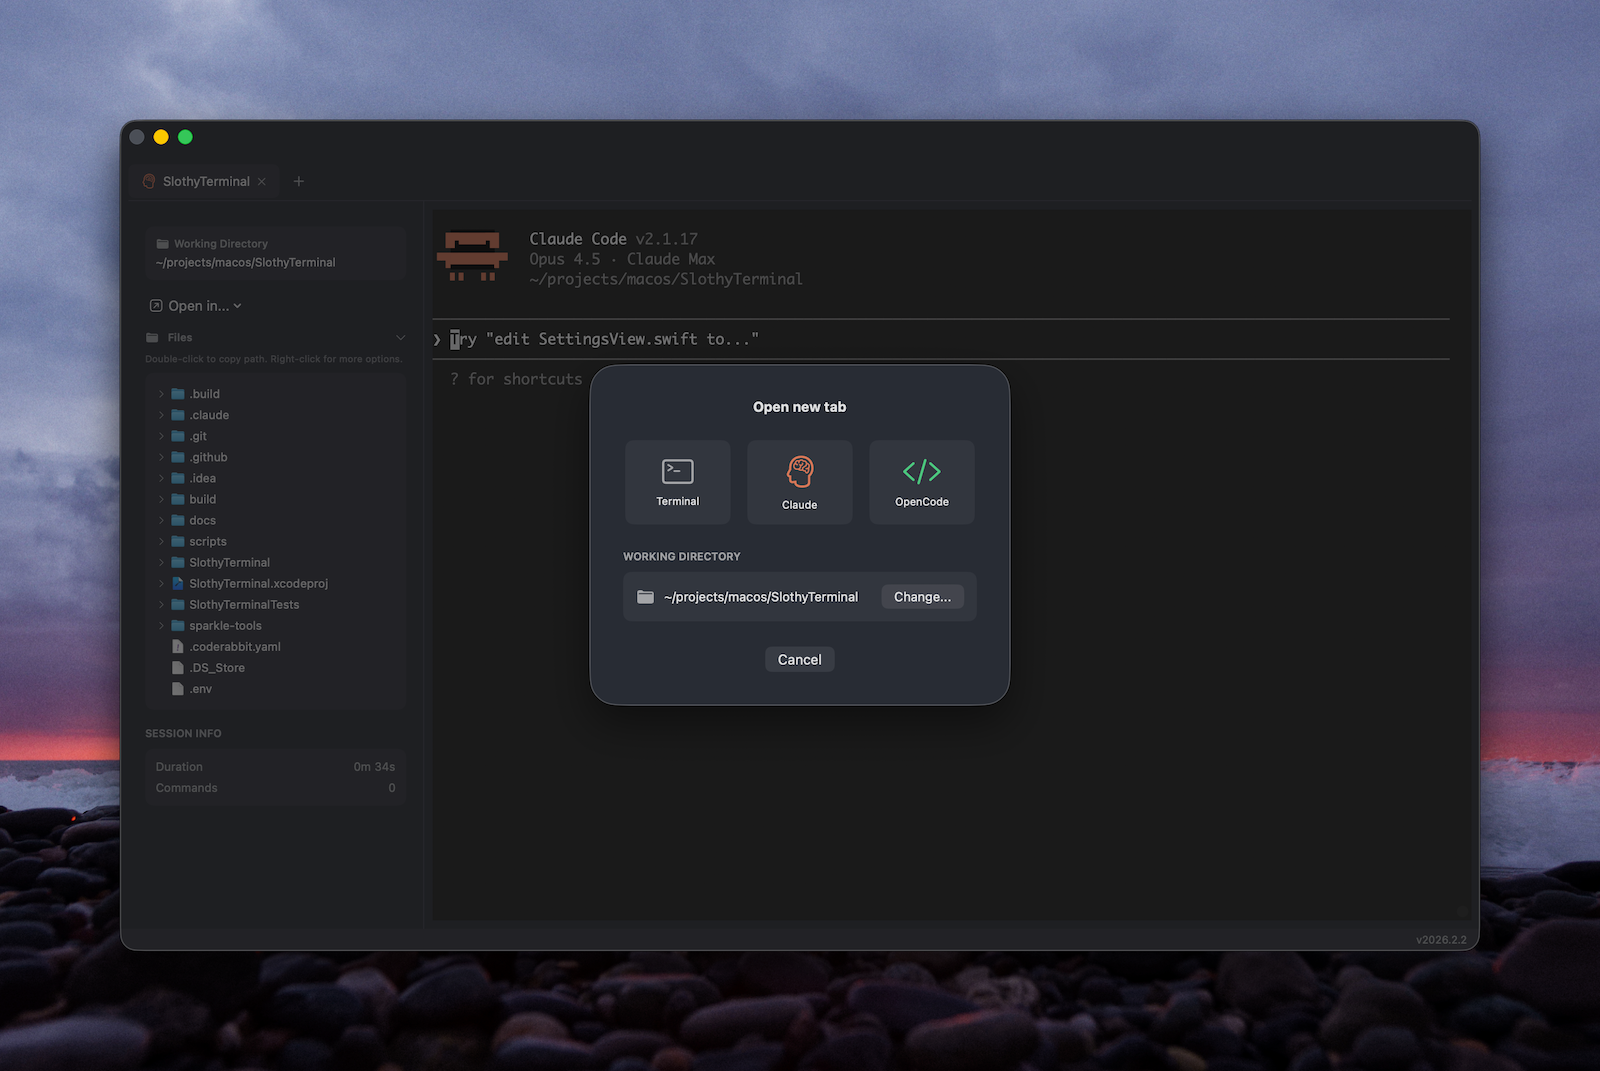Click the Claude Code pixel mascot logo
This screenshot has height=1071, width=1600.
pos(472,257)
